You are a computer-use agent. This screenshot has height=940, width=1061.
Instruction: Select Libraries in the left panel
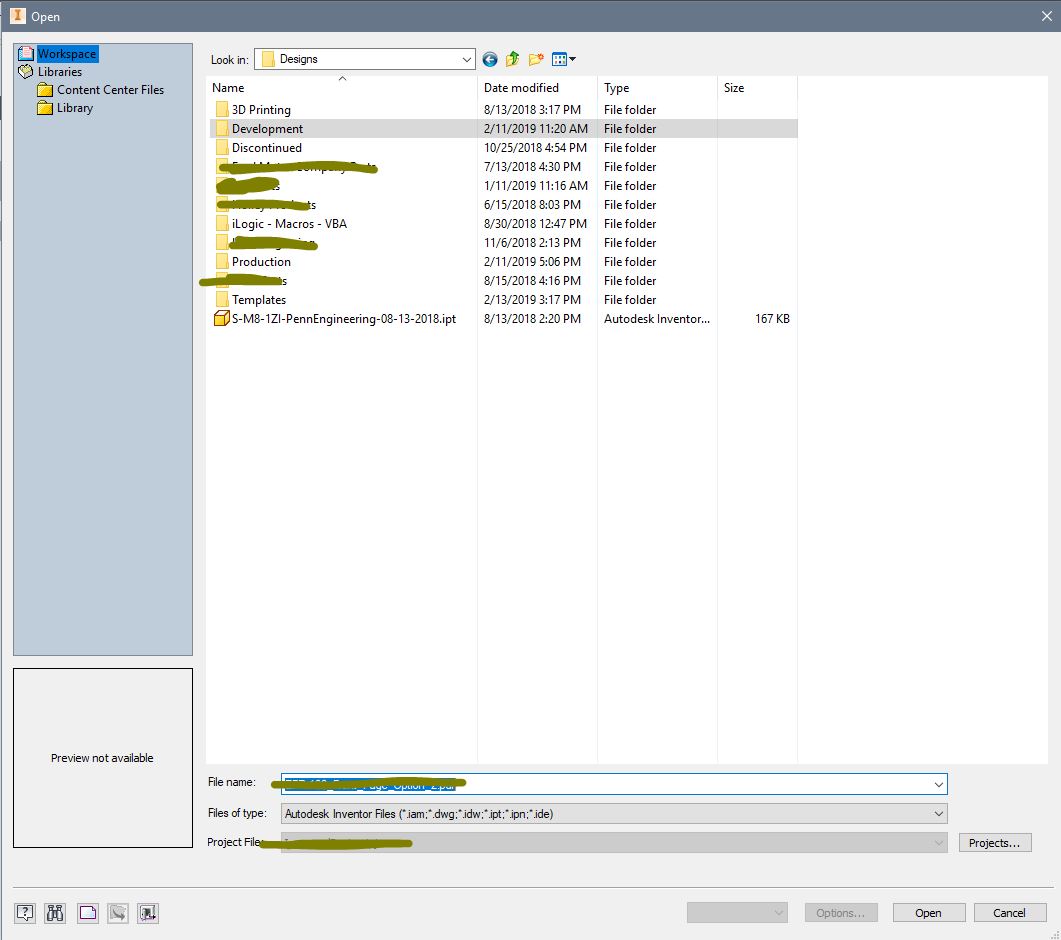[x=62, y=71]
